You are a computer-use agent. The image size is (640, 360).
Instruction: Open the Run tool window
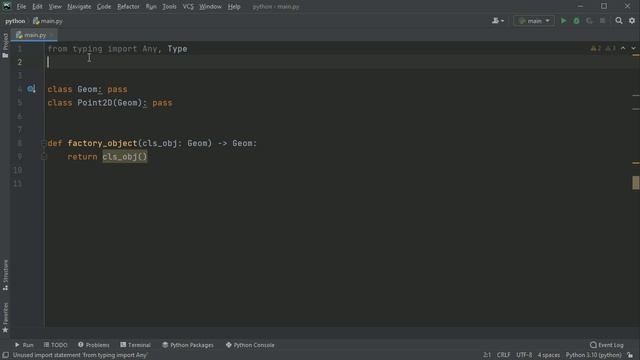[24, 345]
